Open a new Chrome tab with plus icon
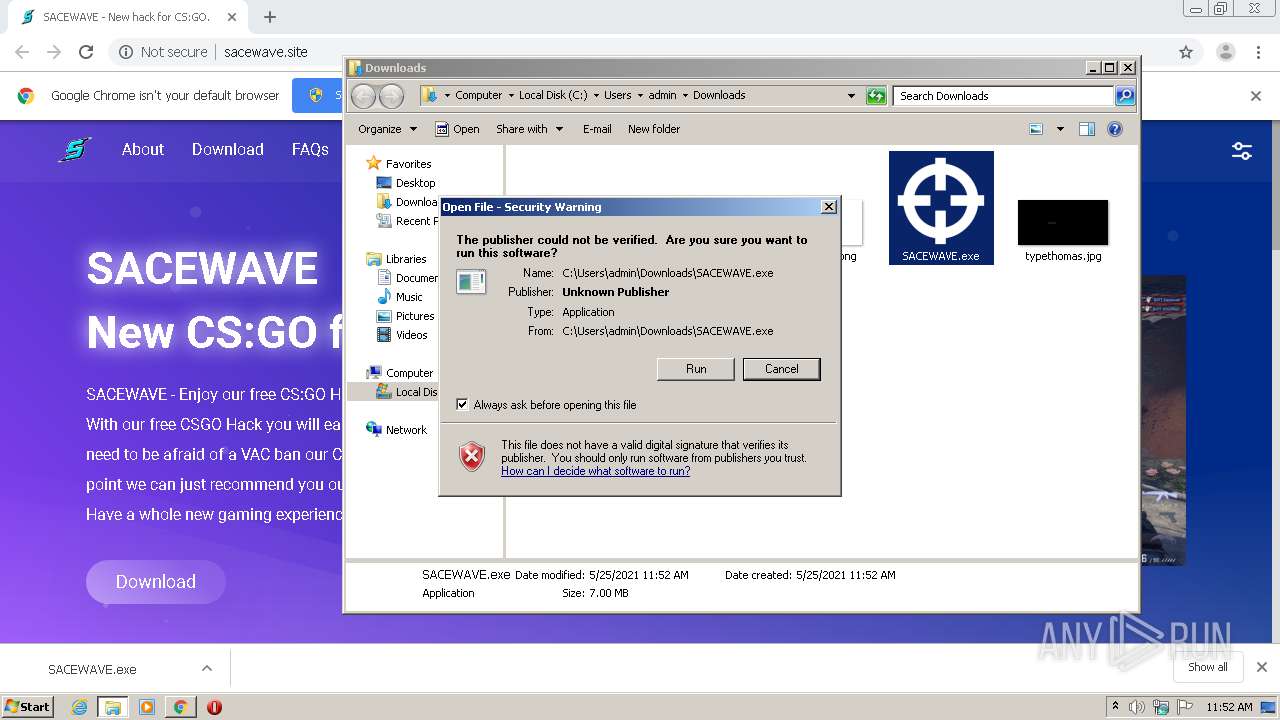 (270, 17)
